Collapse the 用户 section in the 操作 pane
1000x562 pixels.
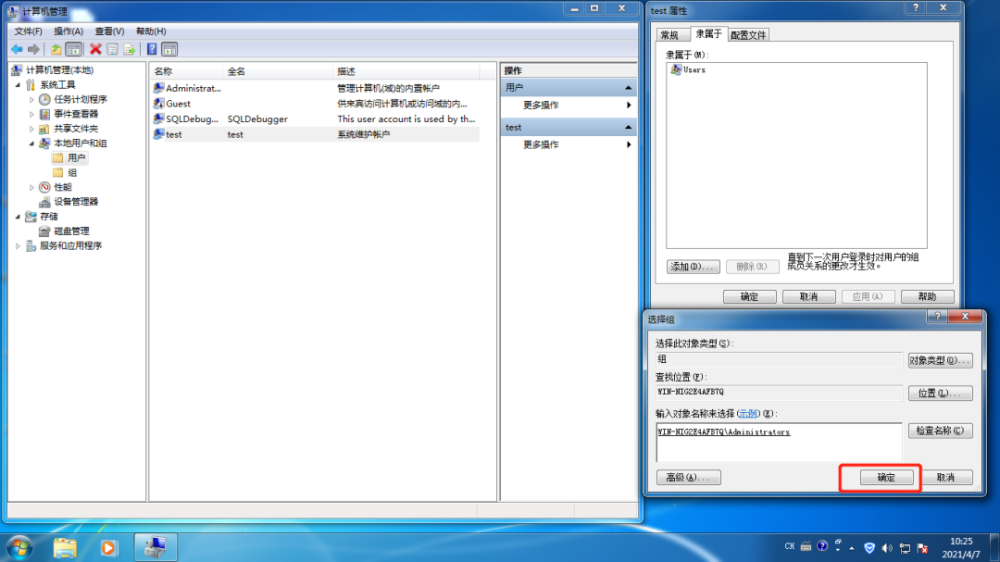(628, 87)
